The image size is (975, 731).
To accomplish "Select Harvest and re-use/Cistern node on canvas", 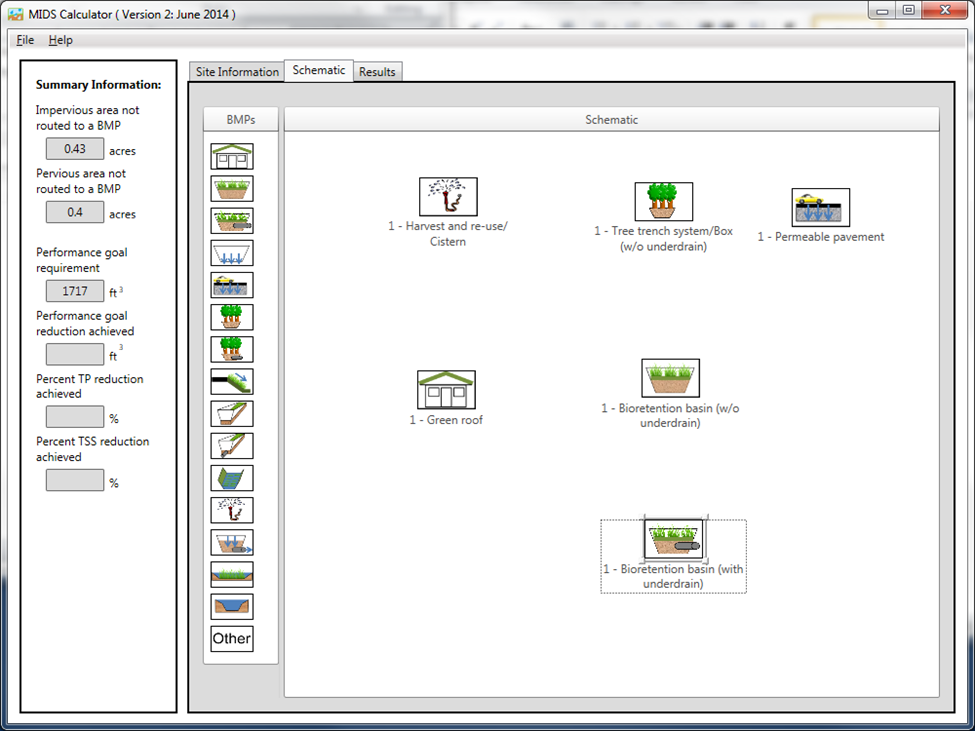I will click(448, 197).
